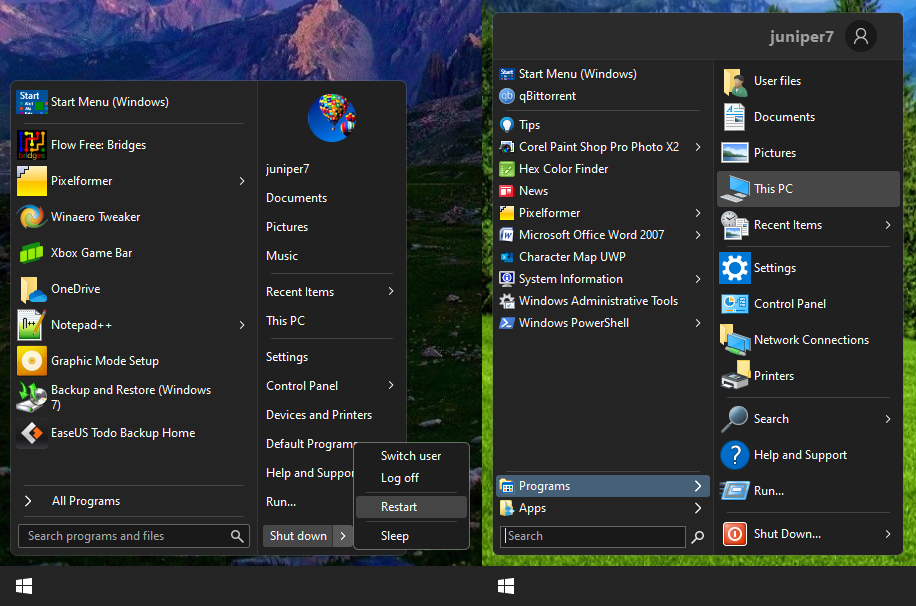Click Character Map UWP icon

pos(506,257)
